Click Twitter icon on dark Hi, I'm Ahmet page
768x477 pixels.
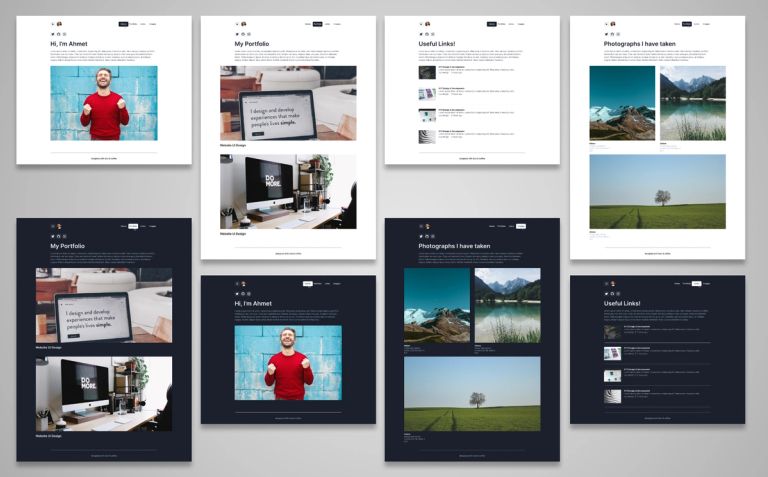(x=237, y=294)
